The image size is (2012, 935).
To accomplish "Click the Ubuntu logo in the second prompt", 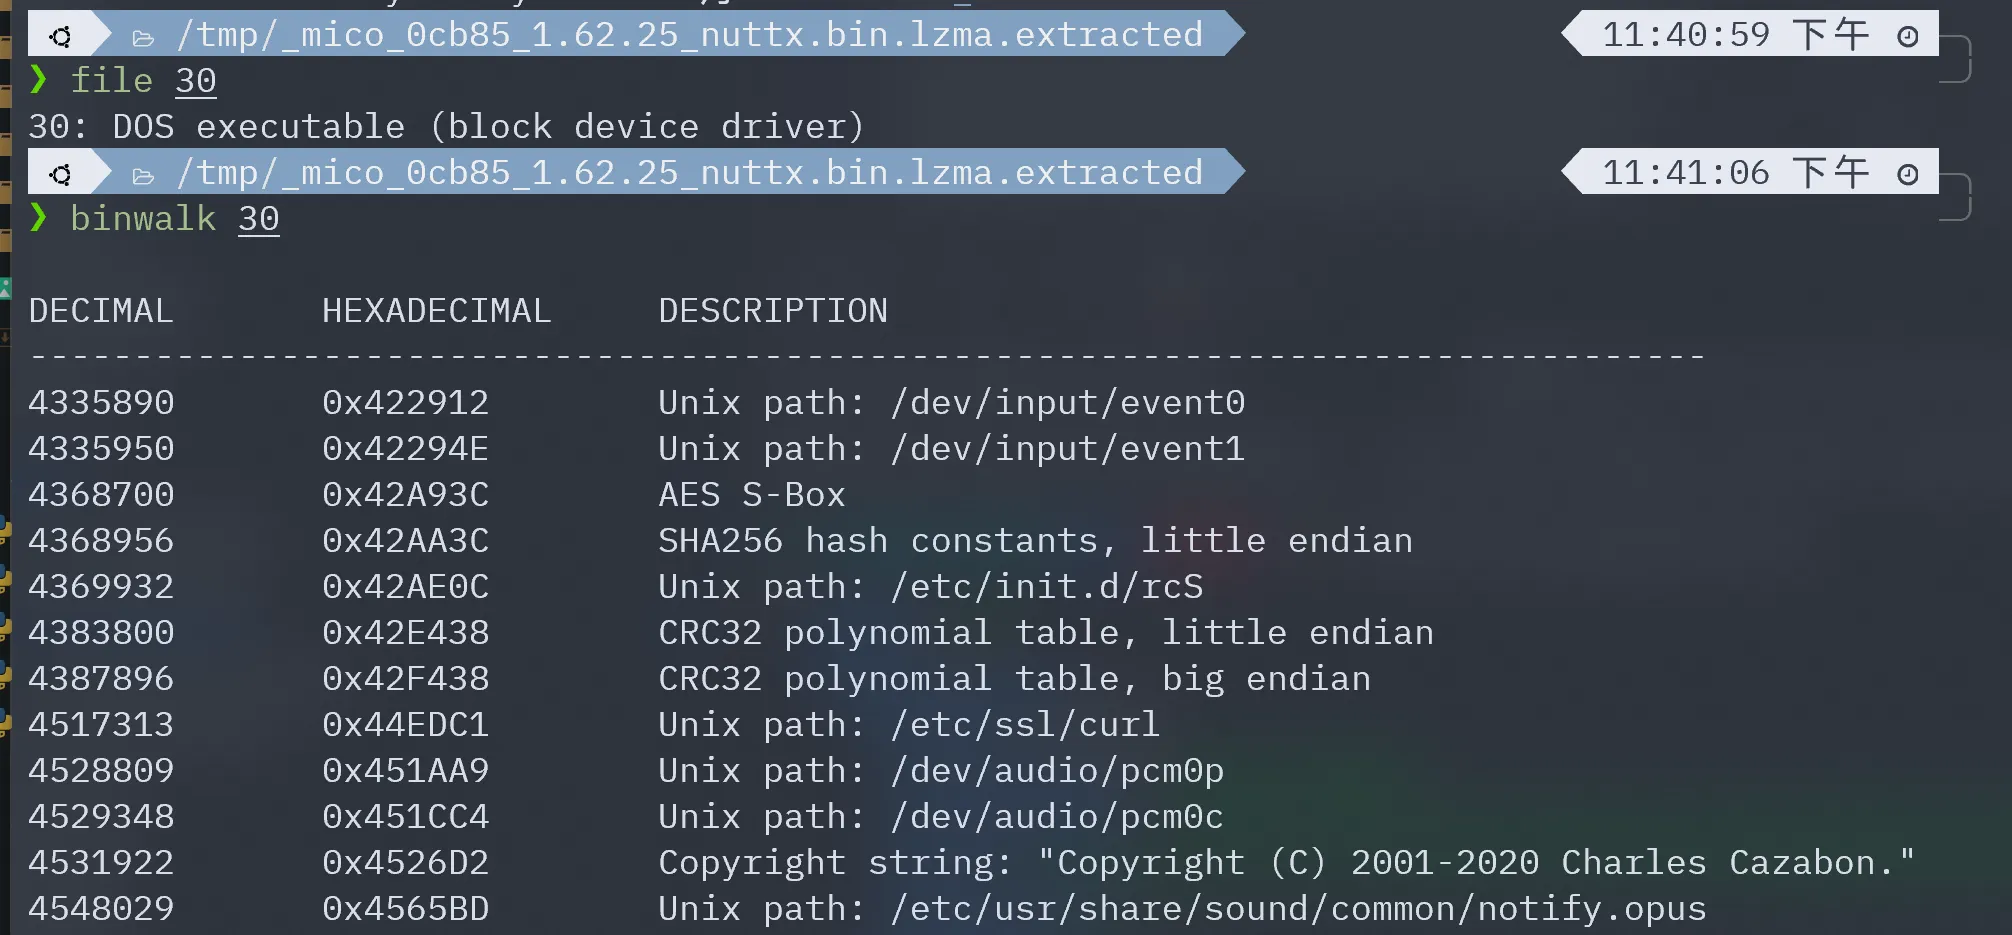I will 60,174.
